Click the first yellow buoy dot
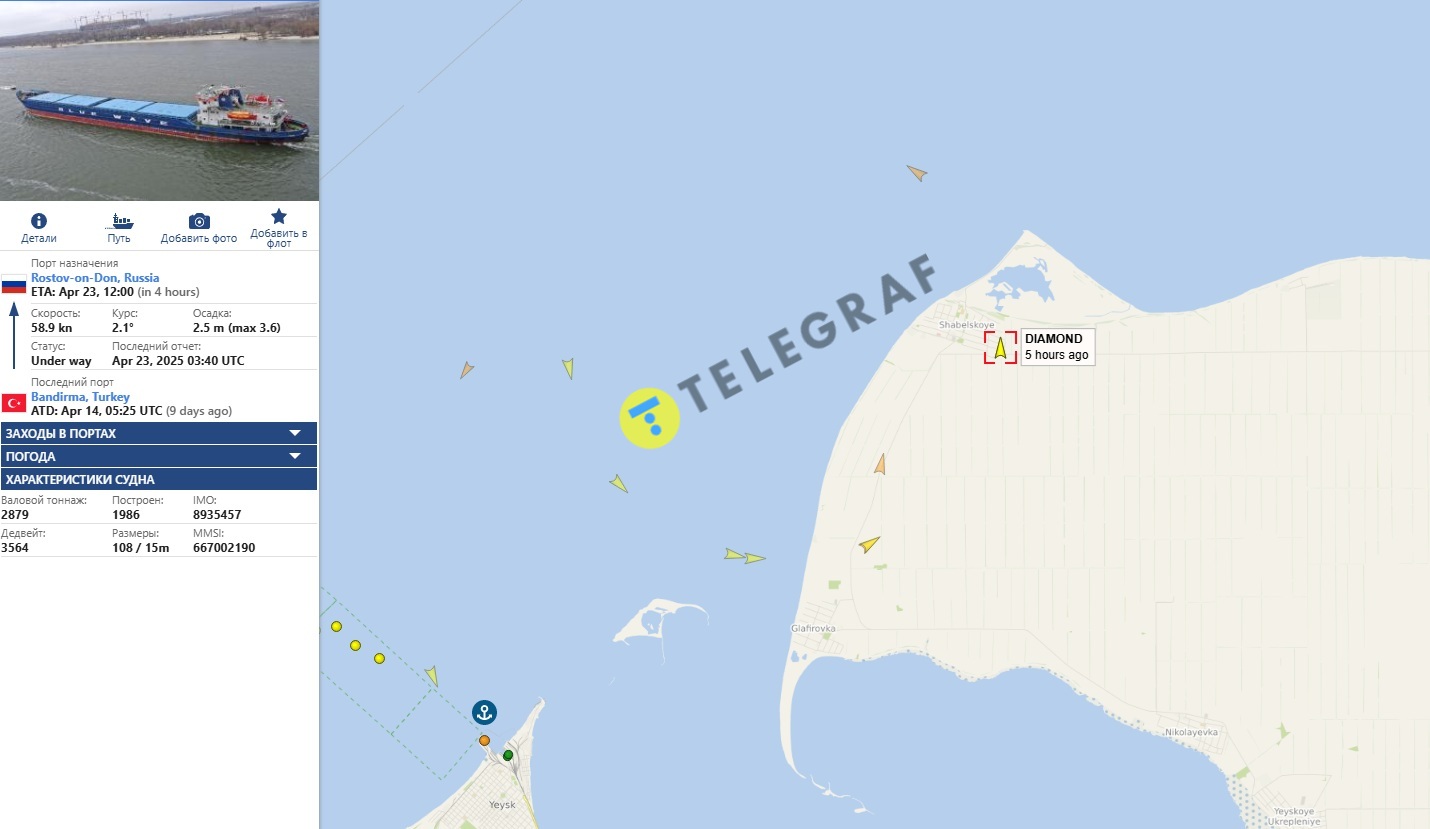The width and height of the screenshot is (1430, 829). pyautogui.click(x=336, y=626)
